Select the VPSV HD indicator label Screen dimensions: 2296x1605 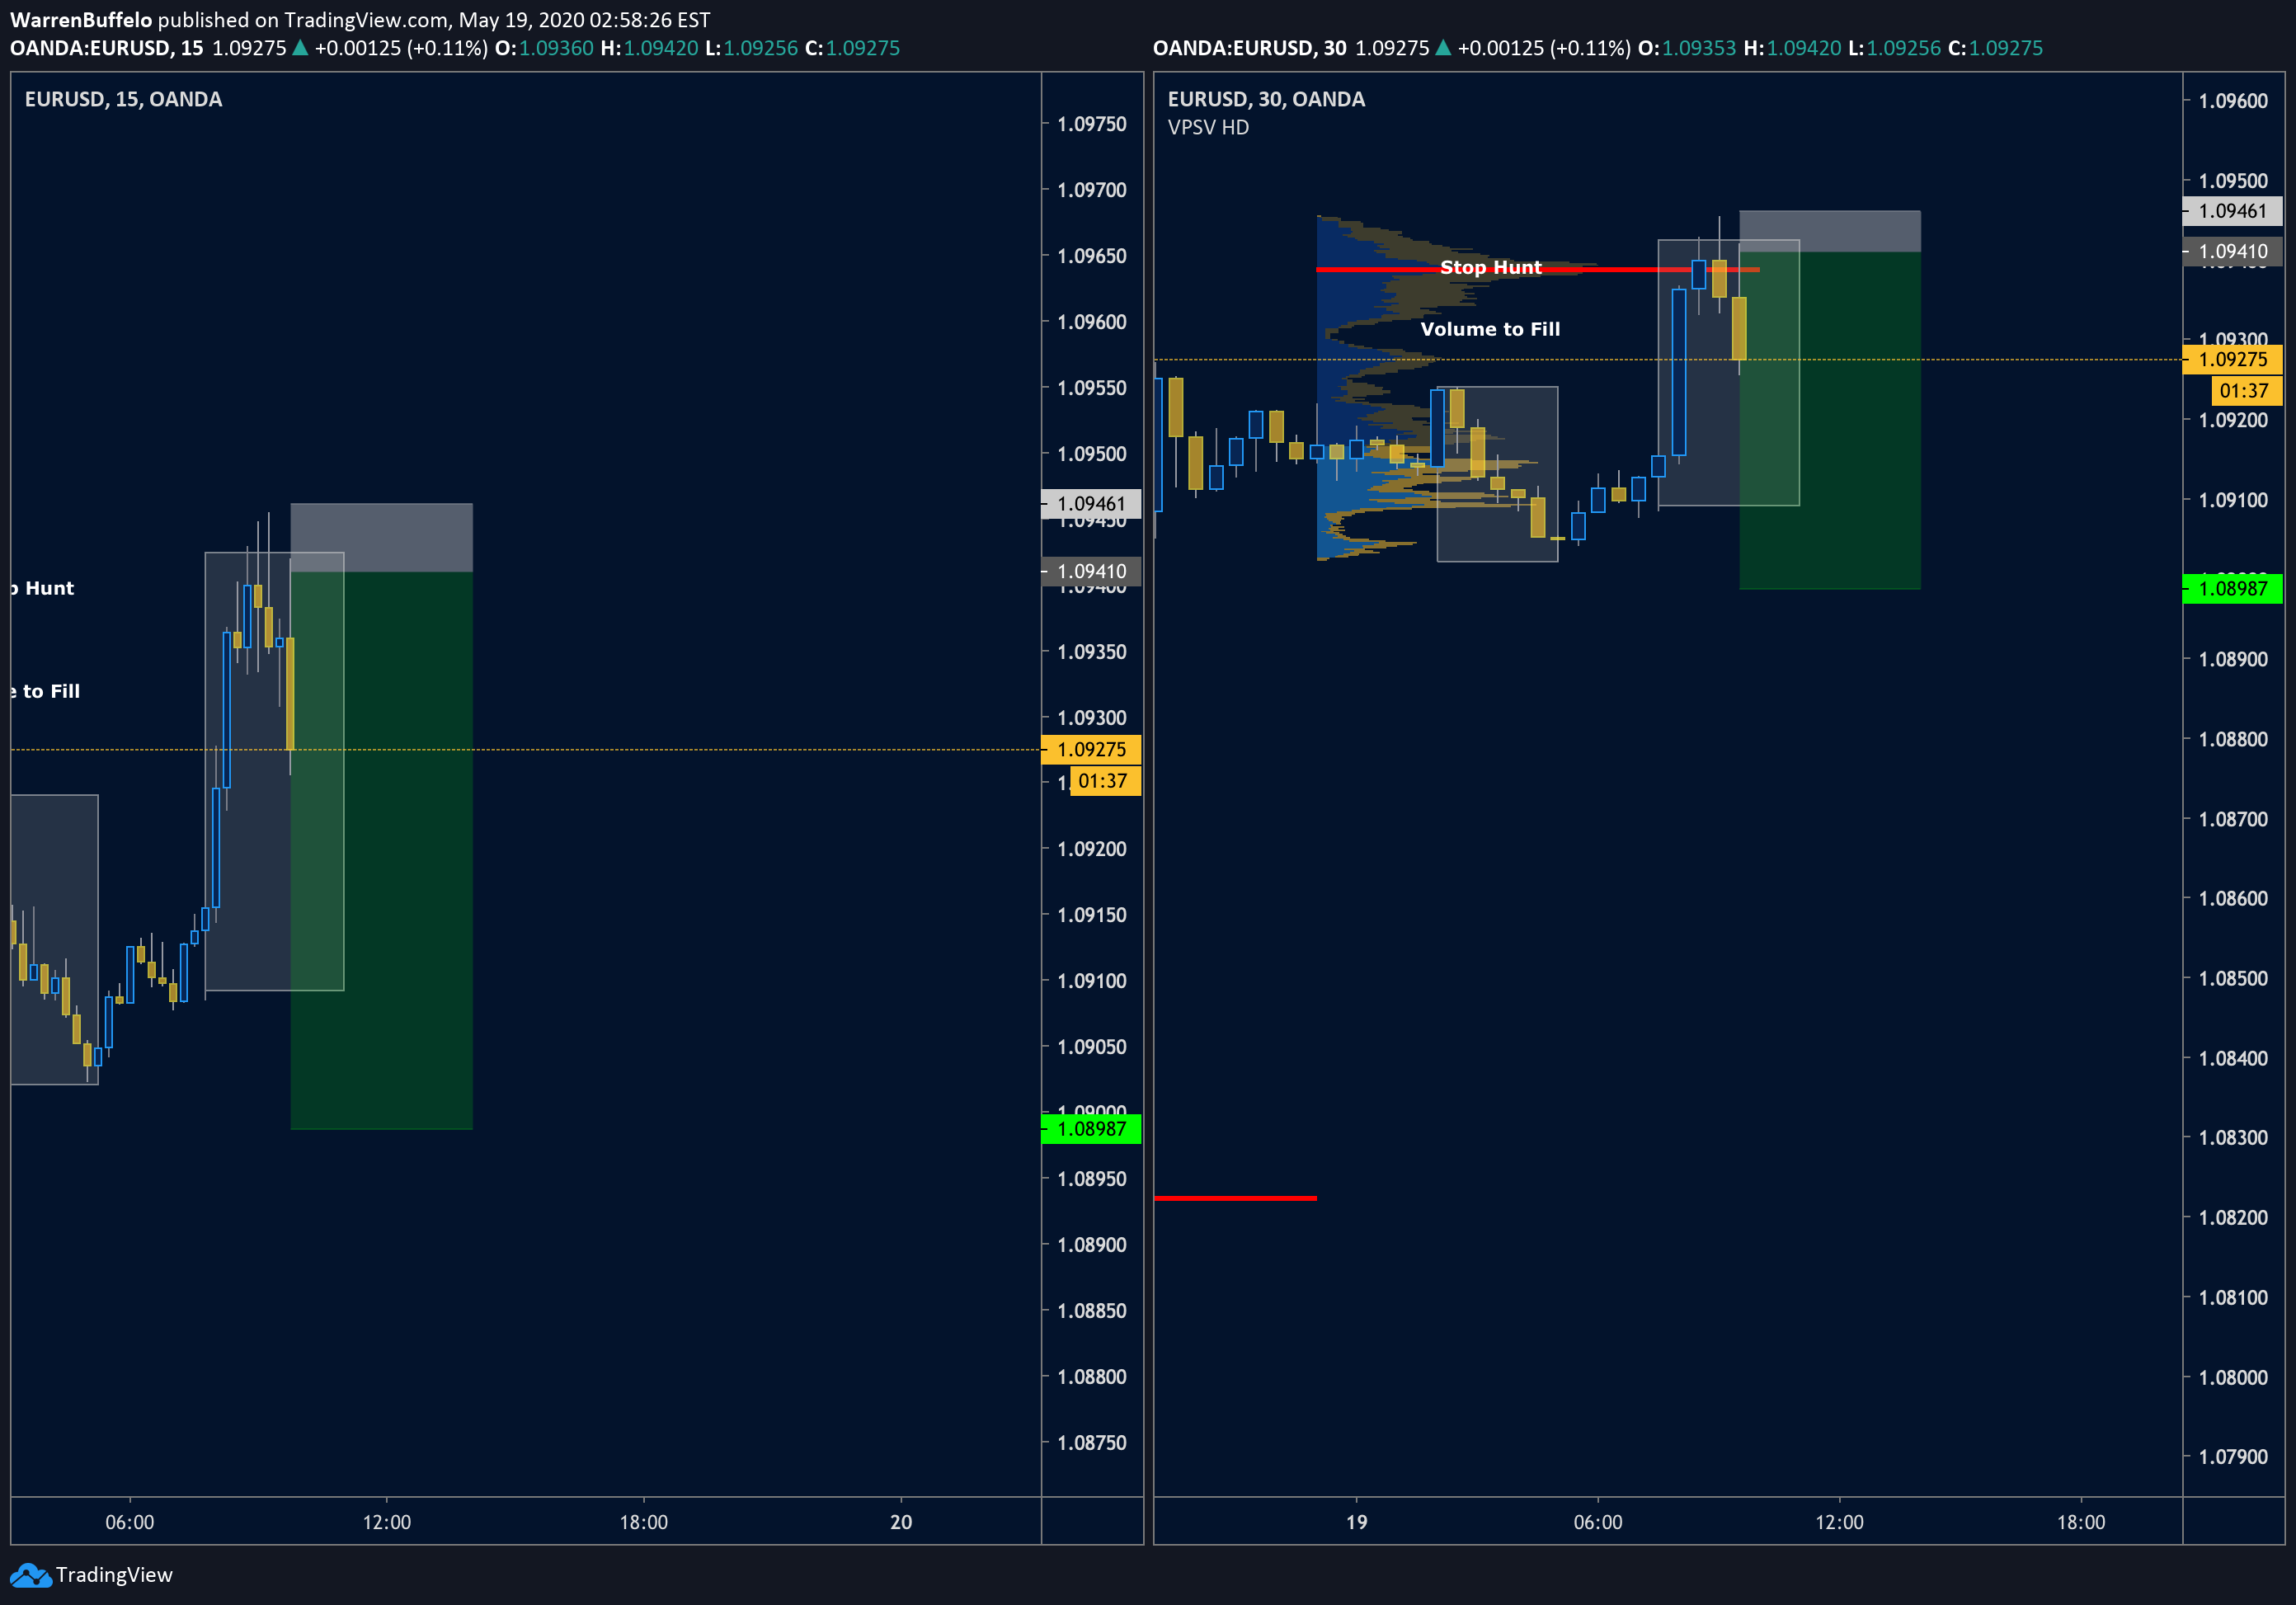1208,128
